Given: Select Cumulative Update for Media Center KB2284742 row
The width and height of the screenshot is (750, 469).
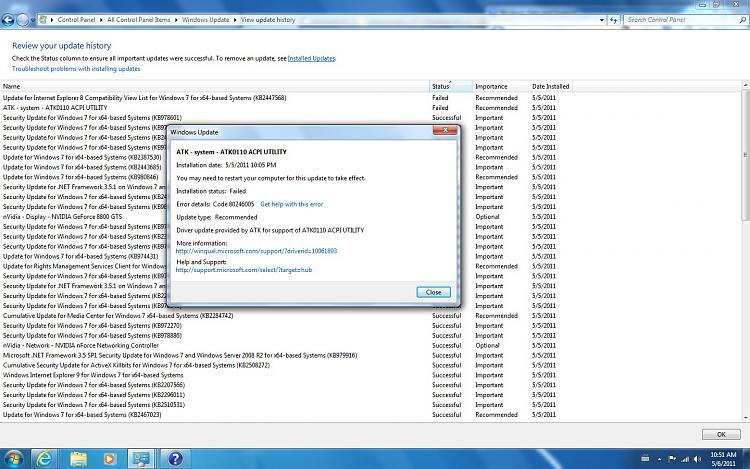Looking at the screenshot, I should pos(286,316).
